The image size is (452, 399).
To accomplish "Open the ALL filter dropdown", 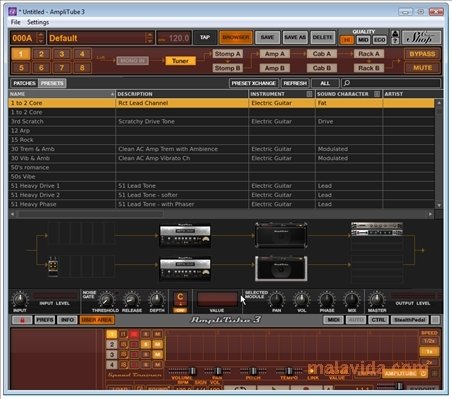I will pyautogui.click(x=325, y=83).
